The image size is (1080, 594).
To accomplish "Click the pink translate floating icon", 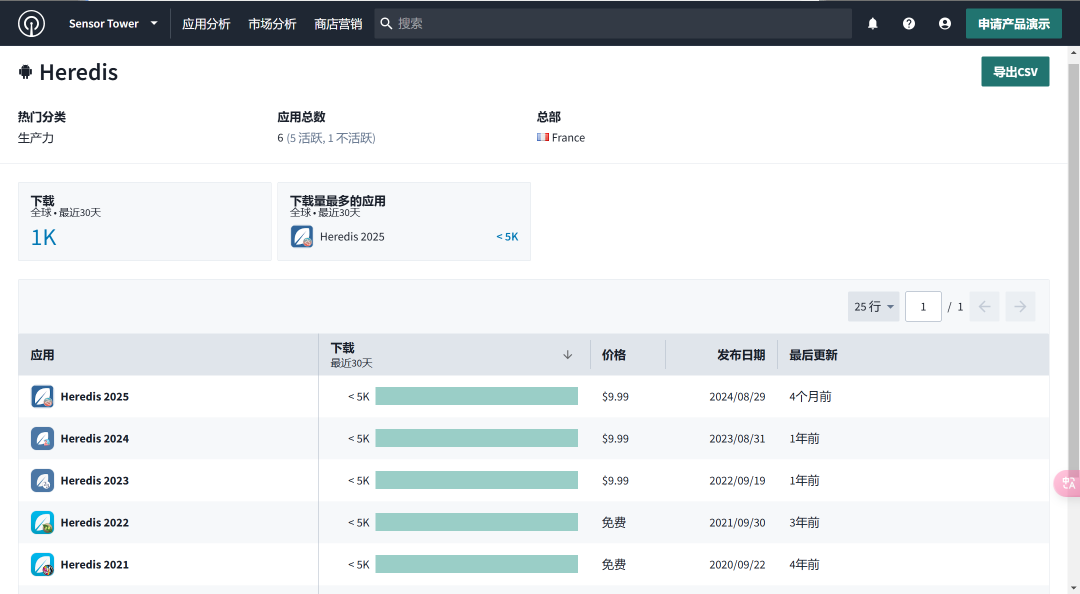I will tap(1067, 483).
